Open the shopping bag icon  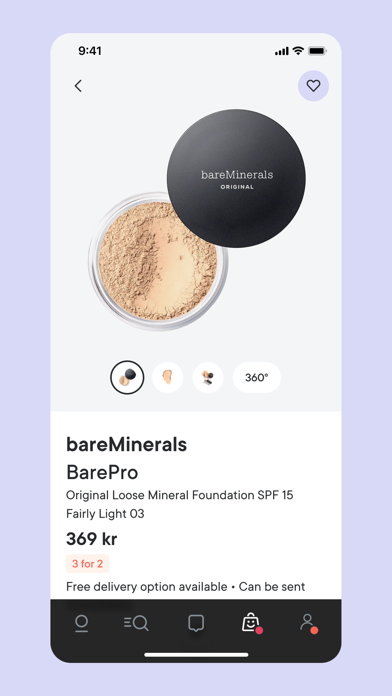click(x=252, y=623)
